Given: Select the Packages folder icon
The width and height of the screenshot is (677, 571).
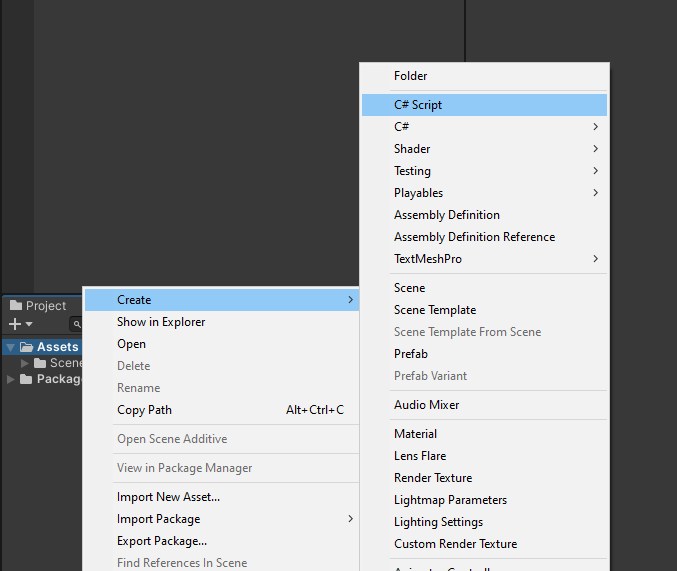Looking at the screenshot, I should tap(26, 379).
